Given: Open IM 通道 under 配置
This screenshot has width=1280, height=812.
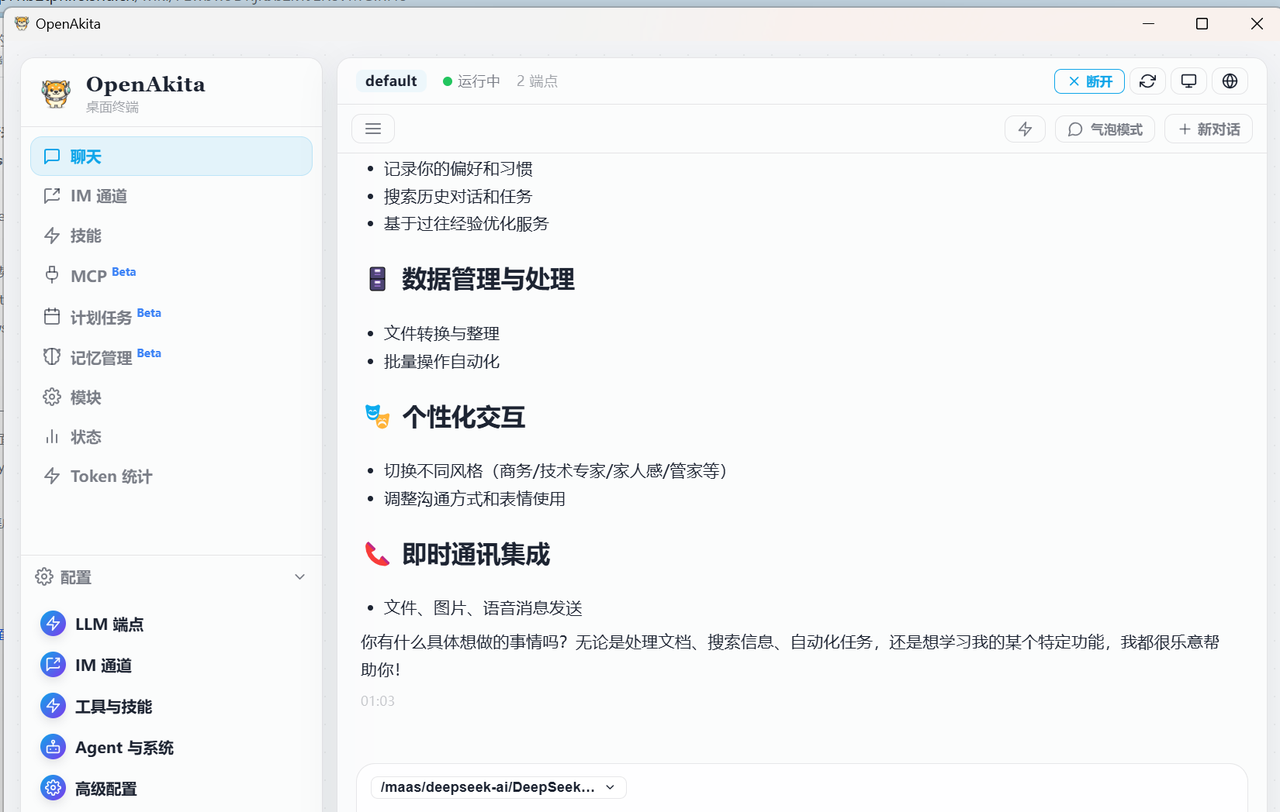Looking at the screenshot, I should (171, 665).
